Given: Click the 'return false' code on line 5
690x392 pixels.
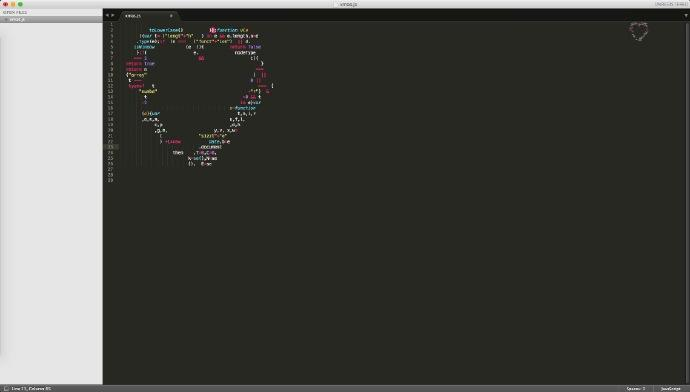Looking at the screenshot, I should click(x=245, y=47).
